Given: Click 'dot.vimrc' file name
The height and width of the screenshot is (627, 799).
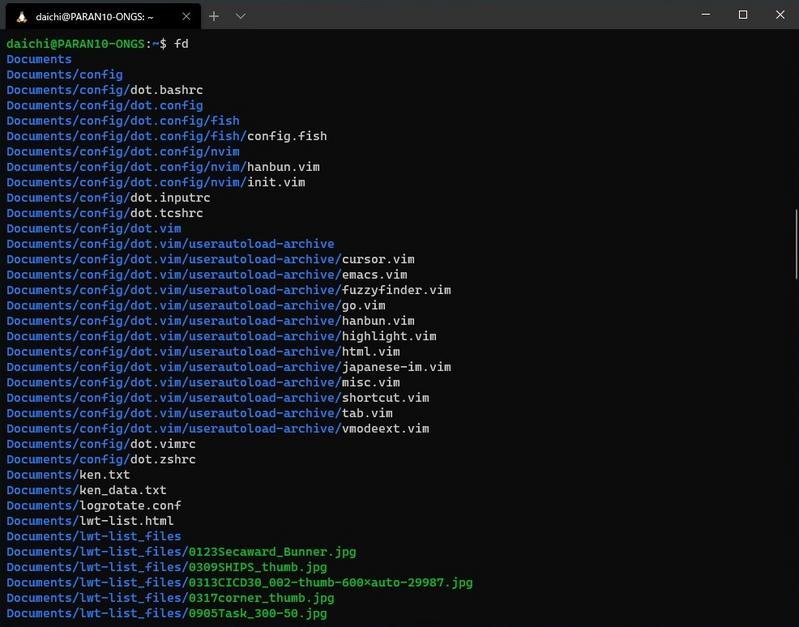Looking at the screenshot, I should pos(163,444).
